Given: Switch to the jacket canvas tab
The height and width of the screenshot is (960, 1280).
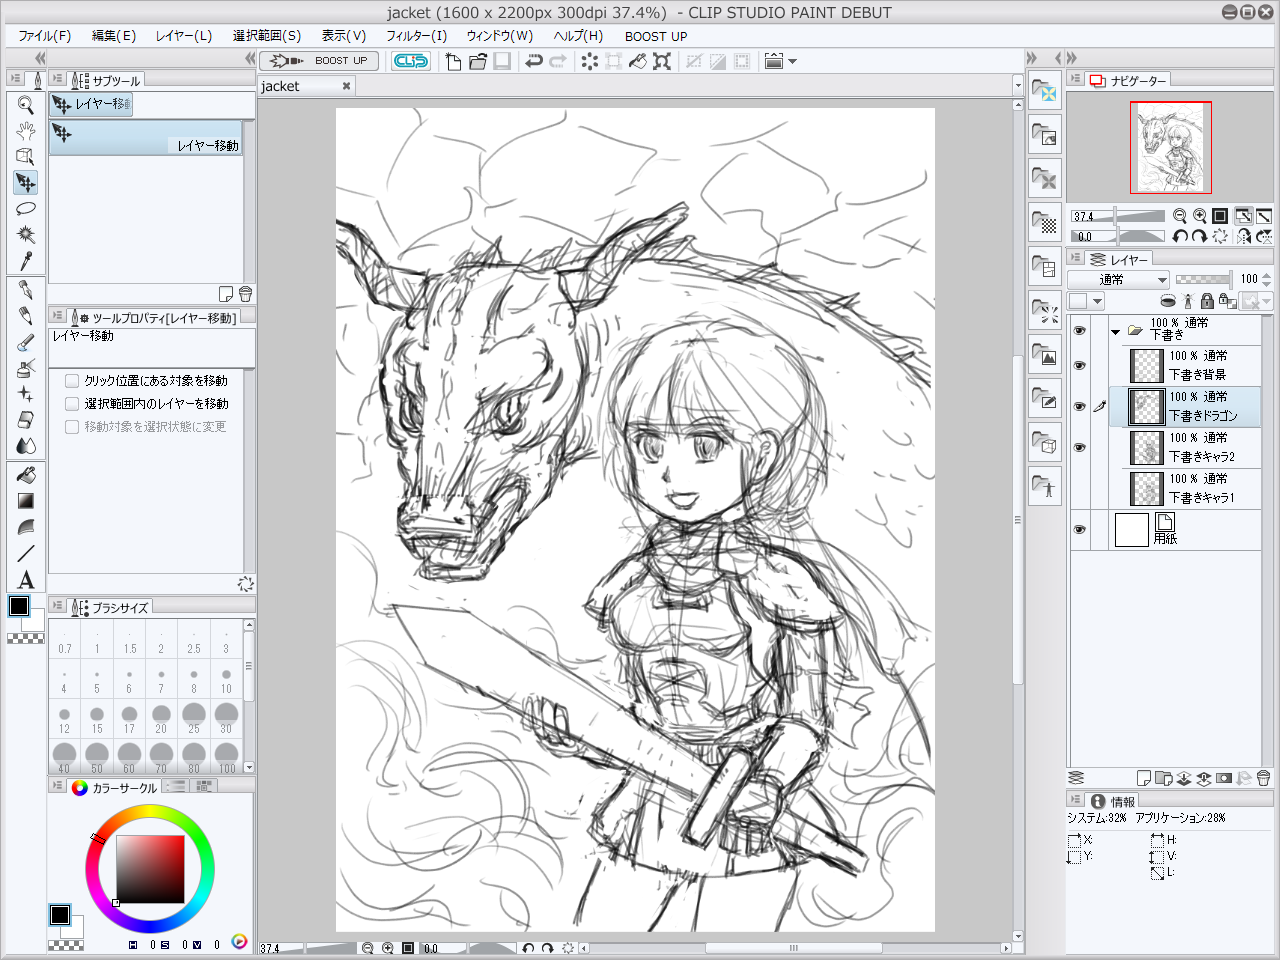Looking at the screenshot, I should 306,86.
